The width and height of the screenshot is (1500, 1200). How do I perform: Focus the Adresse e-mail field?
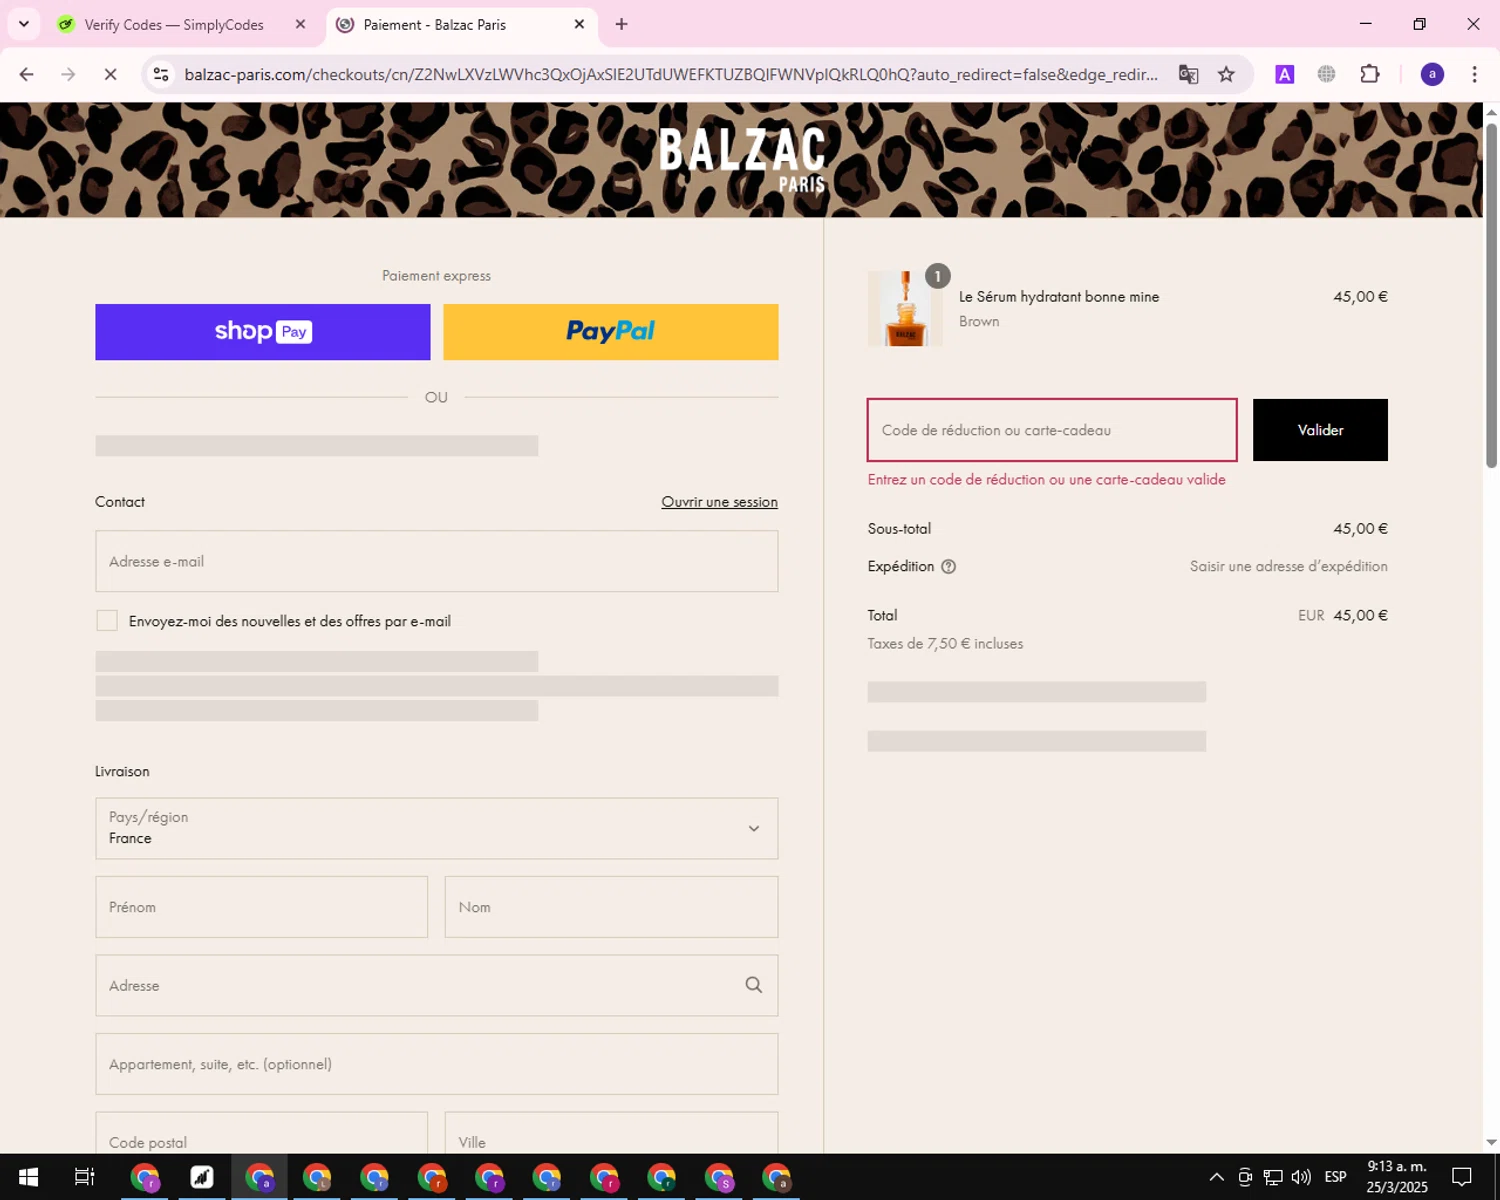pos(436,561)
